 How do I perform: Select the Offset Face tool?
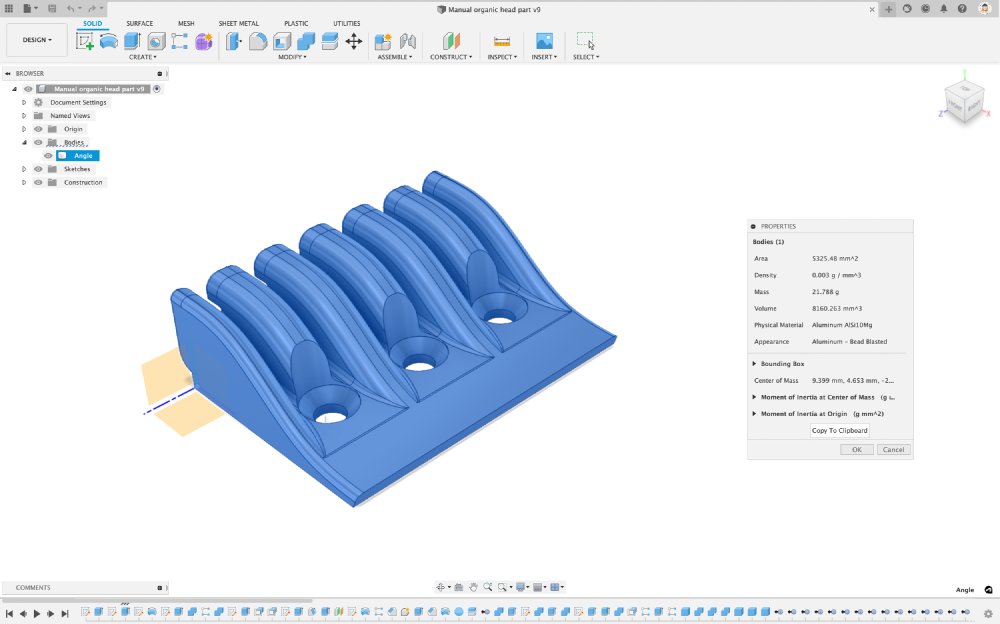[x=330, y=41]
